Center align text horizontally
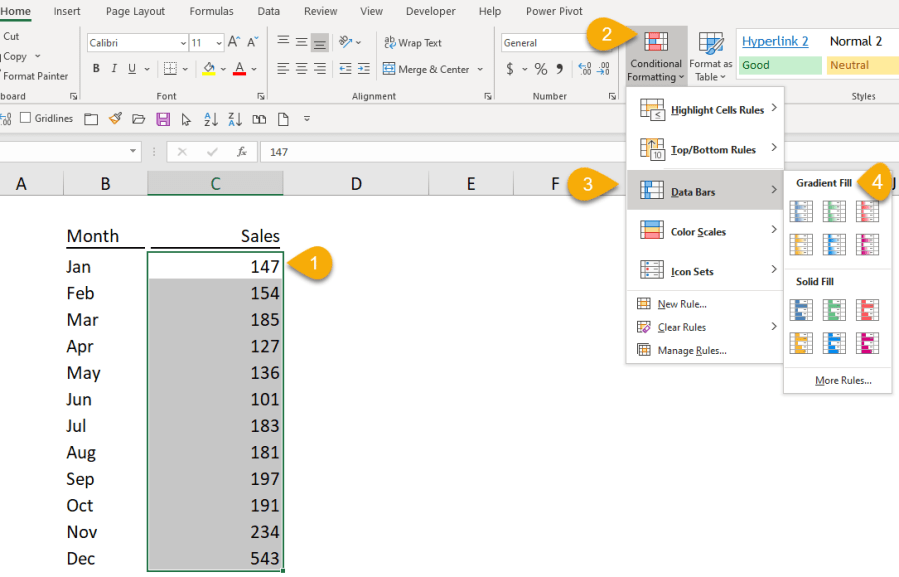This screenshot has width=899, height=577. coord(301,69)
